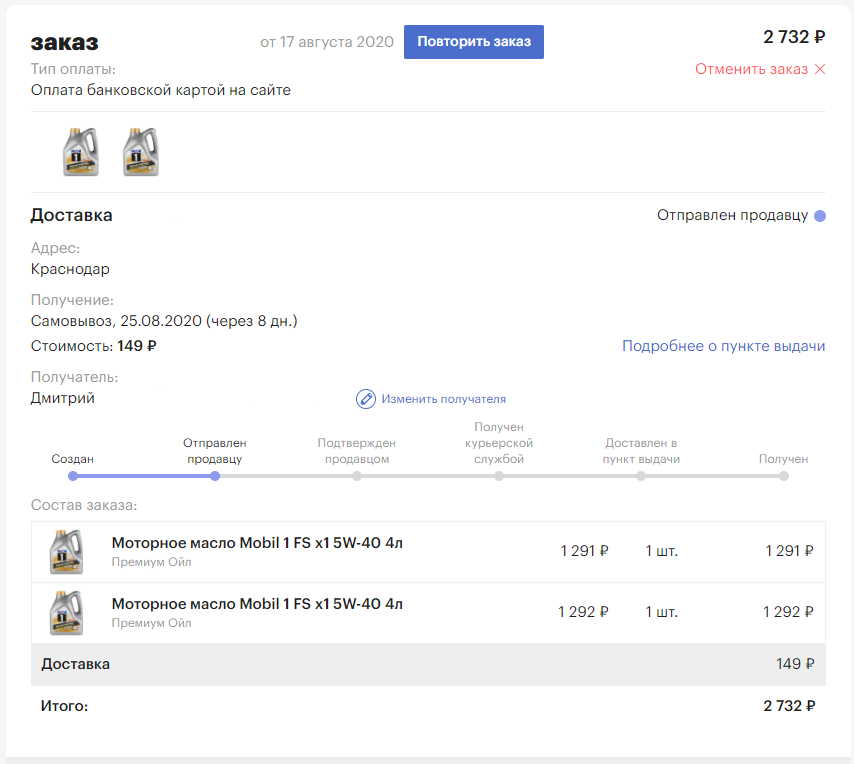Click Отправлен продавцу status text at right
The image size is (854, 764).
[x=733, y=216]
